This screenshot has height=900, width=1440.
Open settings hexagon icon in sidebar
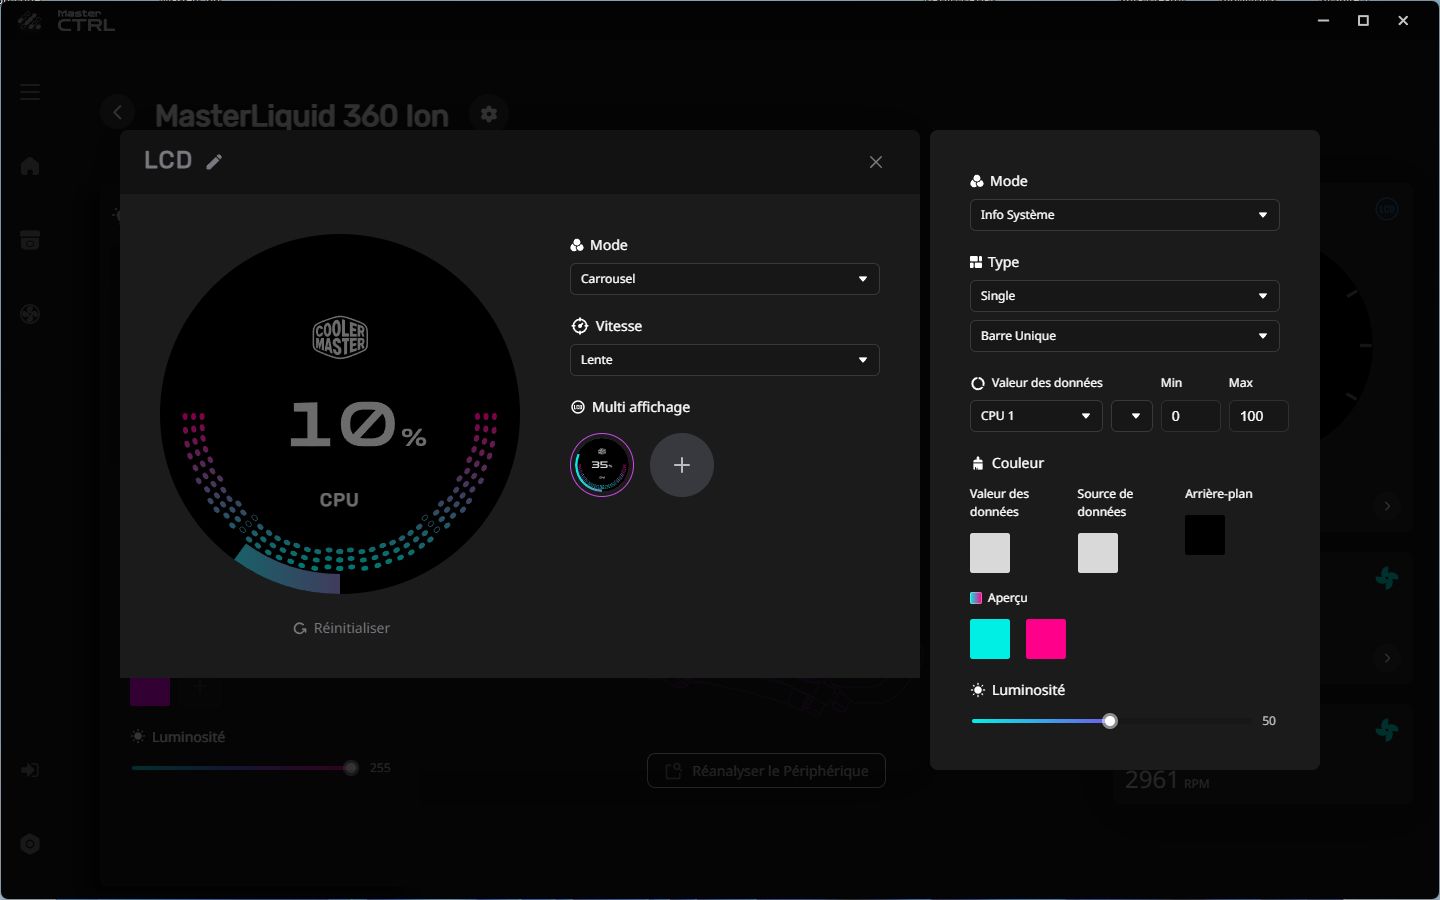(30, 844)
